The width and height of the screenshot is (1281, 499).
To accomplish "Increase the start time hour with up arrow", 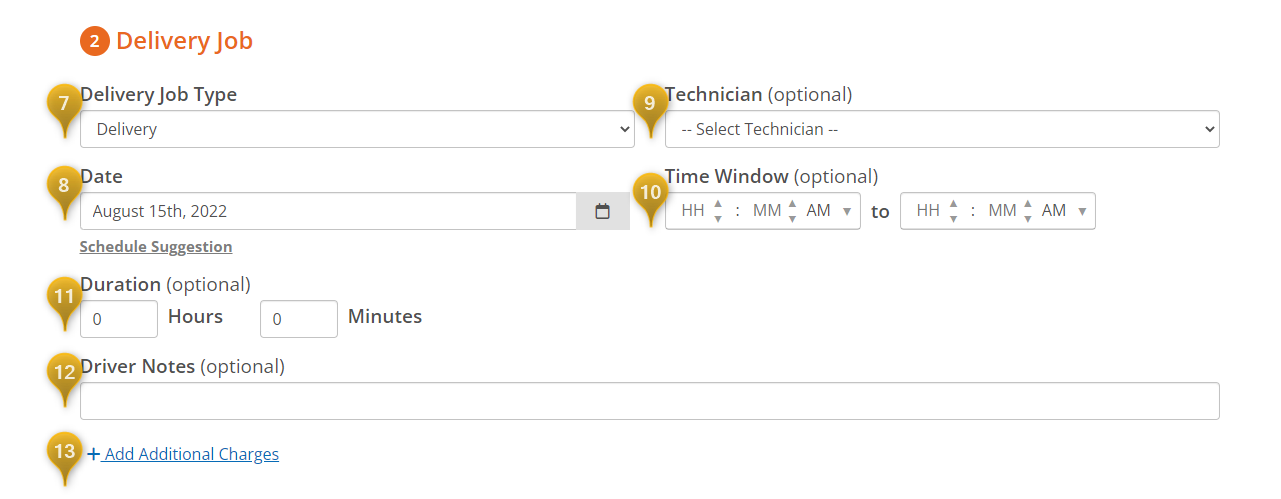I will [x=718, y=204].
